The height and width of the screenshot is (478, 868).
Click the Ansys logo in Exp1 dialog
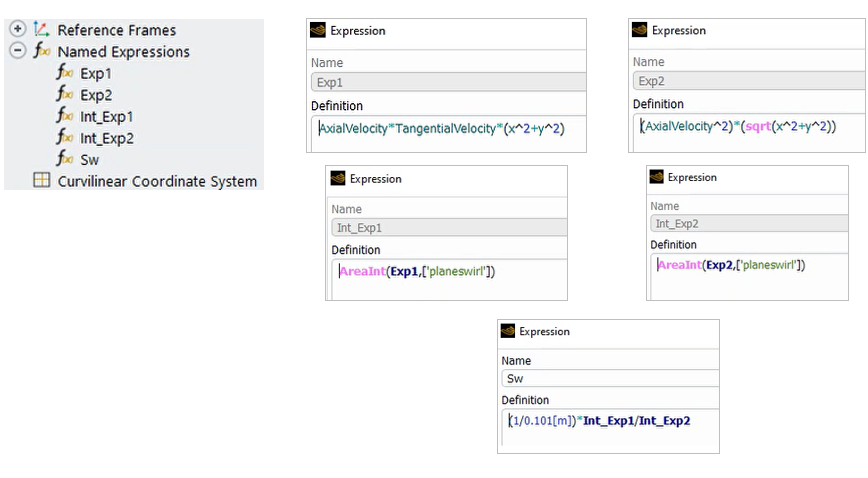[x=318, y=31]
